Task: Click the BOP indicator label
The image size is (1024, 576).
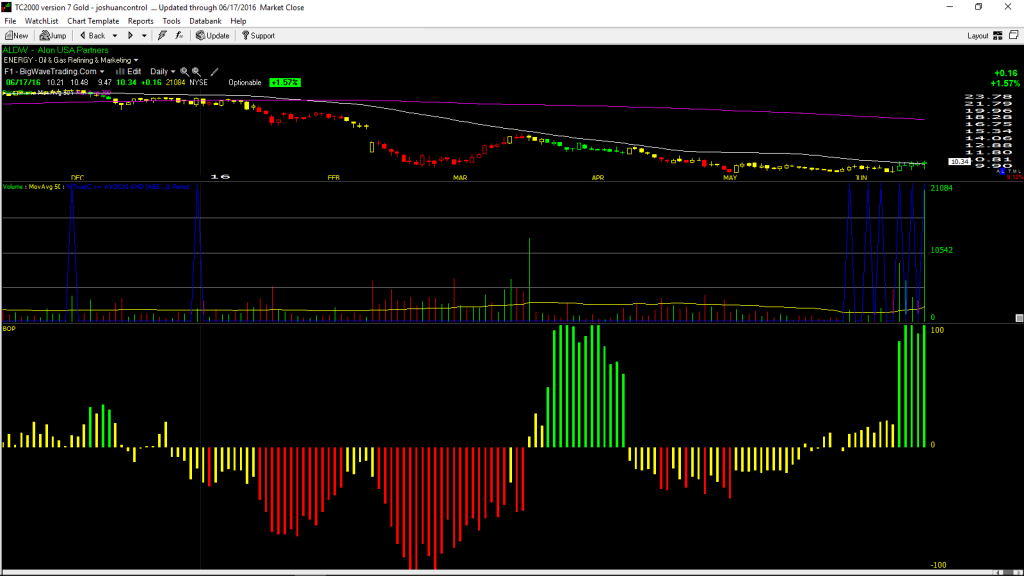Action: coord(9,328)
